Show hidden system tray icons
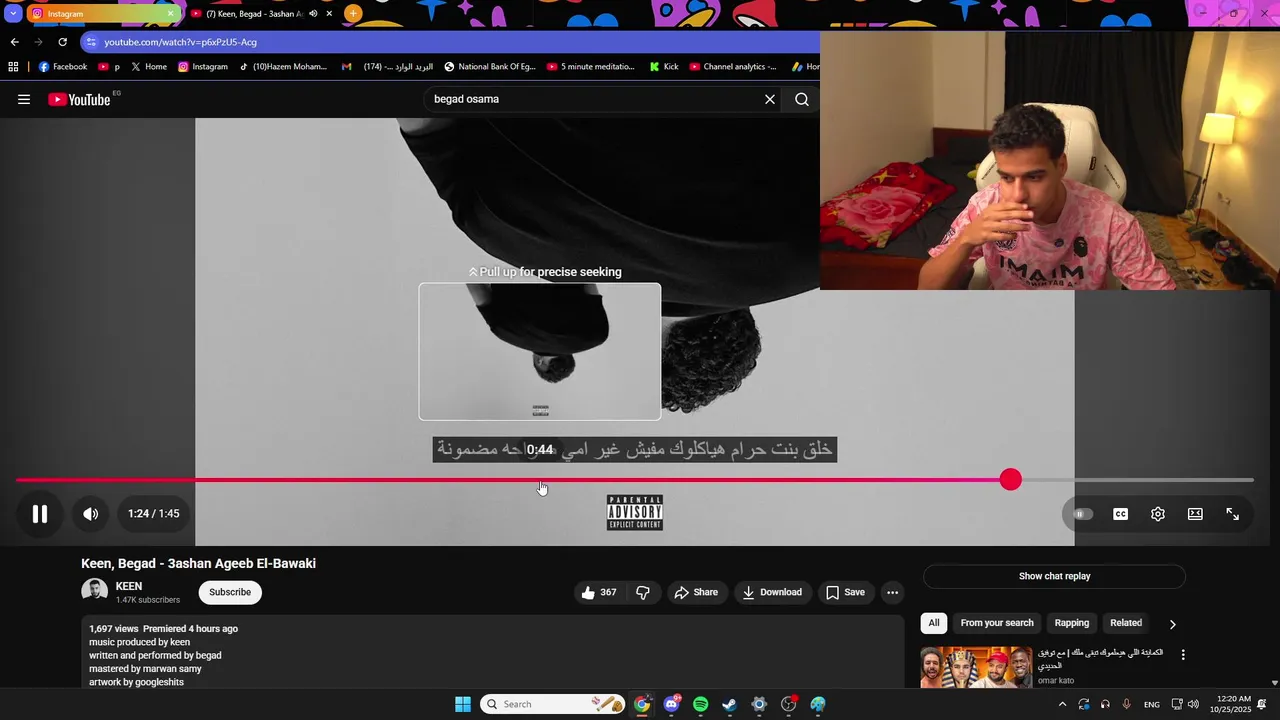 point(1062,704)
